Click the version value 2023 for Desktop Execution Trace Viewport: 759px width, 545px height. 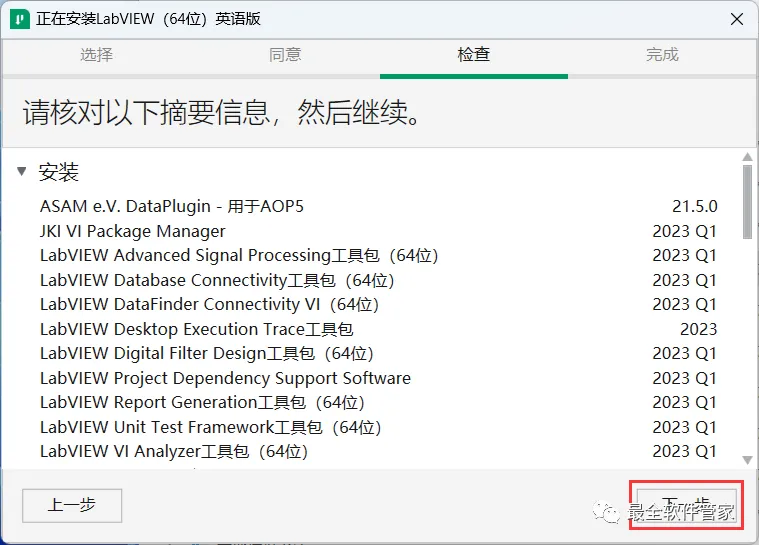[x=698, y=329]
